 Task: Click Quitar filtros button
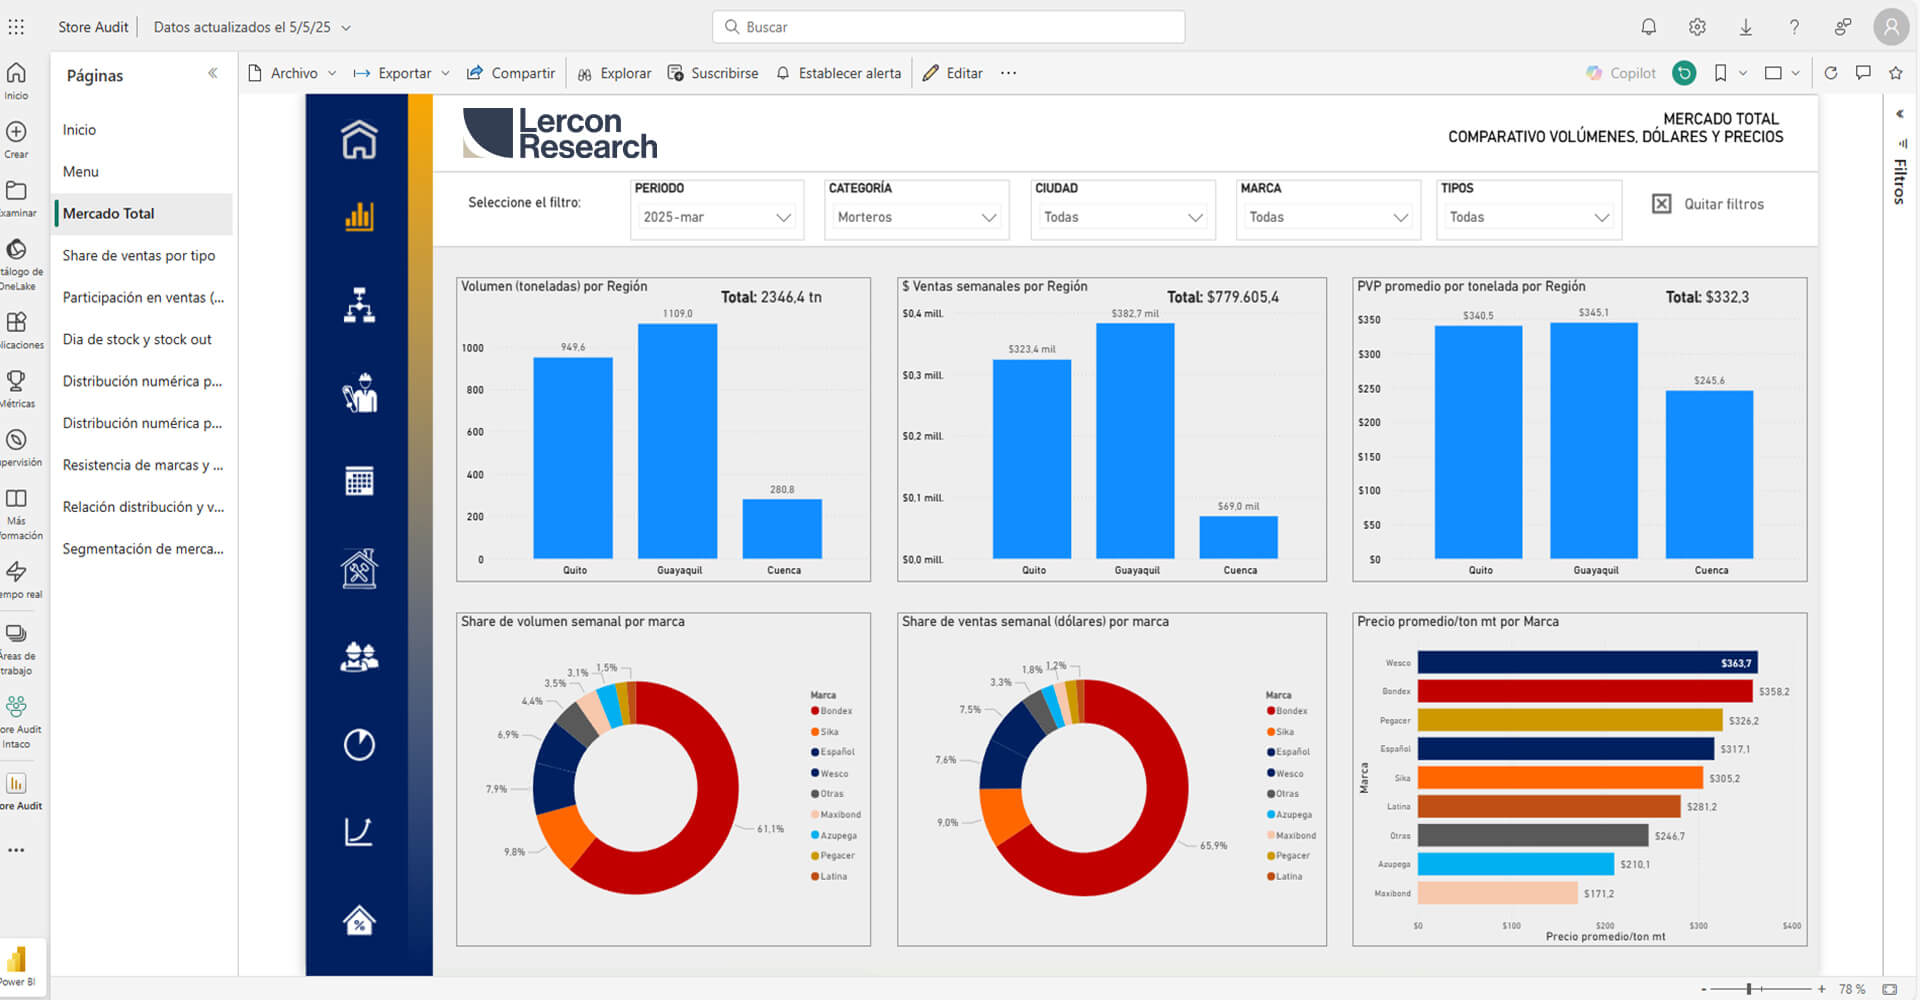pyautogui.click(x=1708, y=204)
